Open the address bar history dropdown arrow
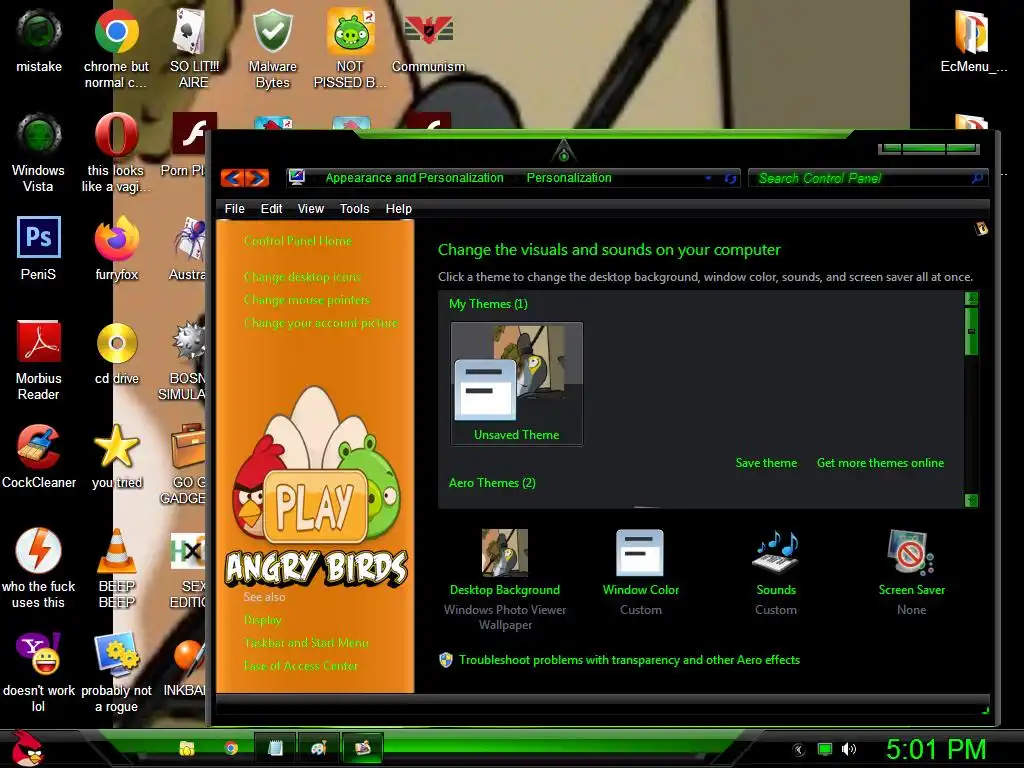 [x=708, y=178]
